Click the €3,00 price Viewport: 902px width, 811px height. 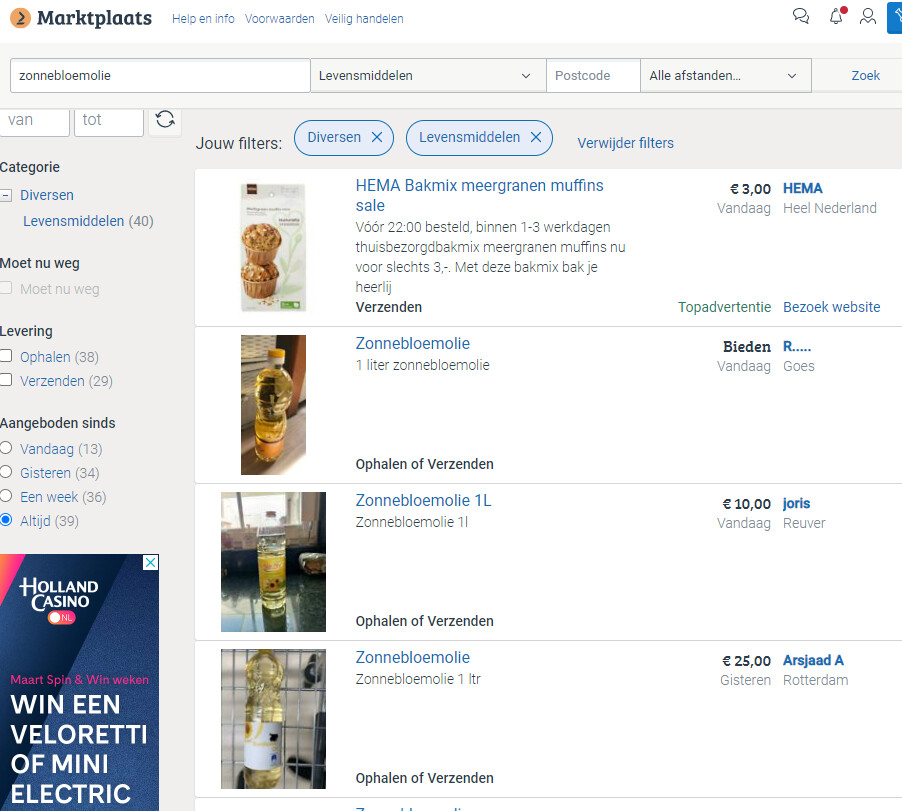[750, 189]
